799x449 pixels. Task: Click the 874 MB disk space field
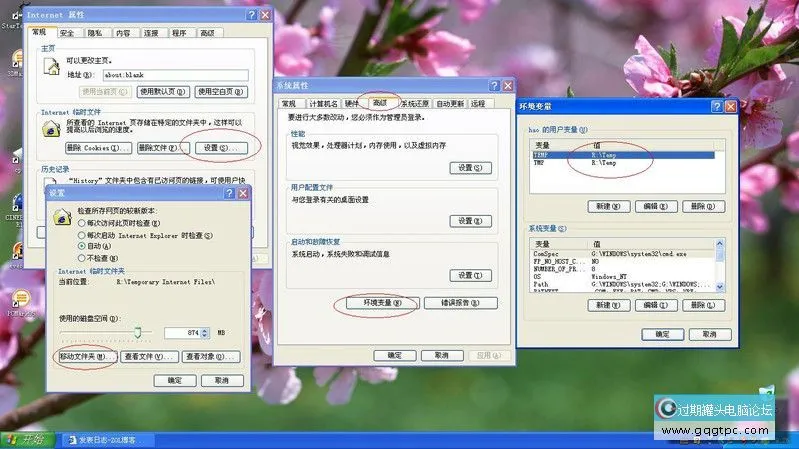click(182, 333)
